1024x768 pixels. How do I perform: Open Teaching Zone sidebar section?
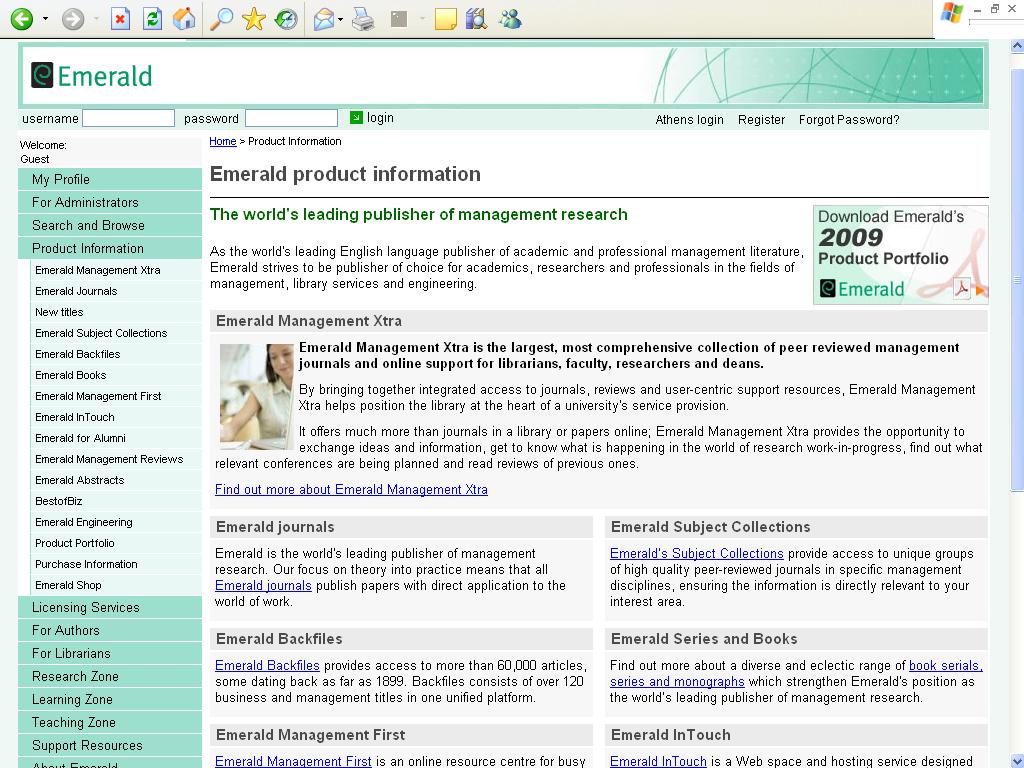coord(110,722)
